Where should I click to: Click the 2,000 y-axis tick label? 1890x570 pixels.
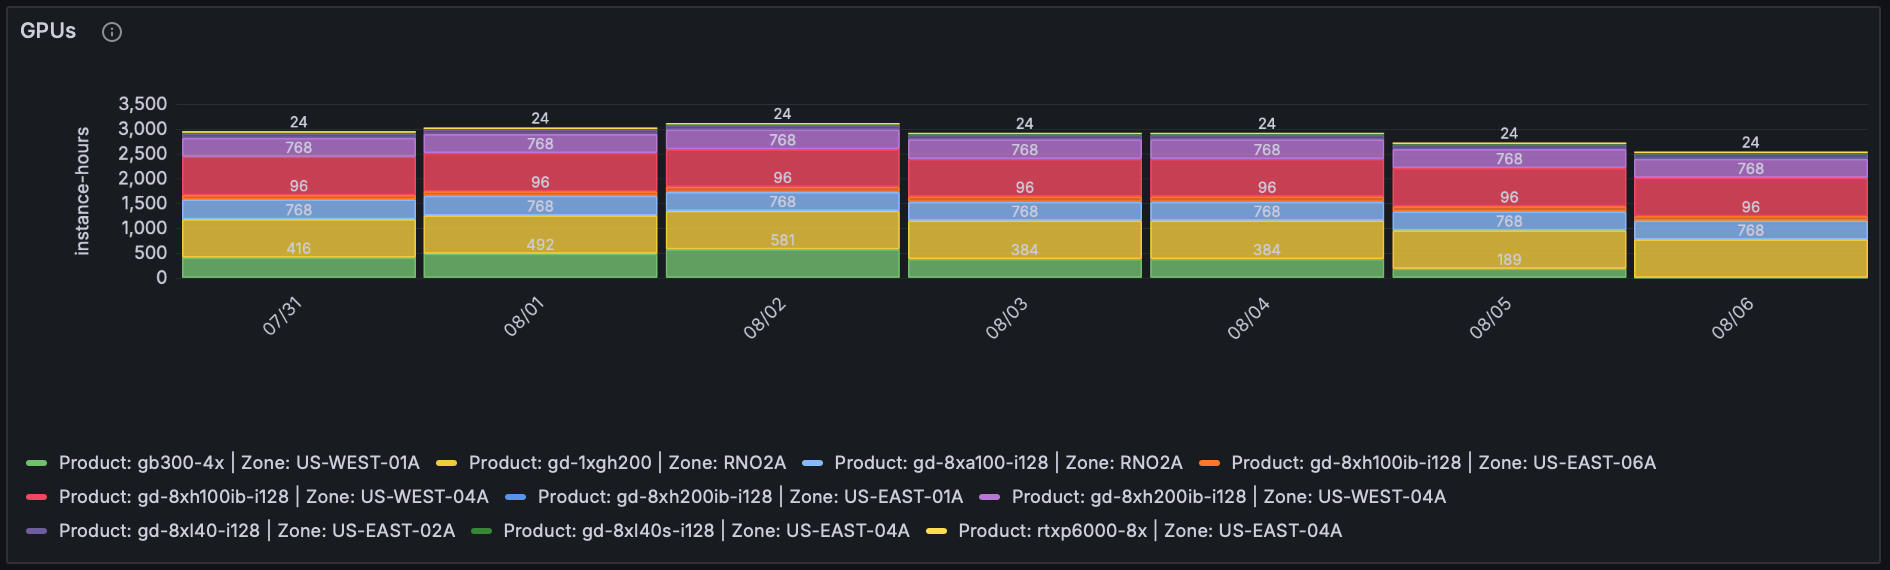[143, 178]
